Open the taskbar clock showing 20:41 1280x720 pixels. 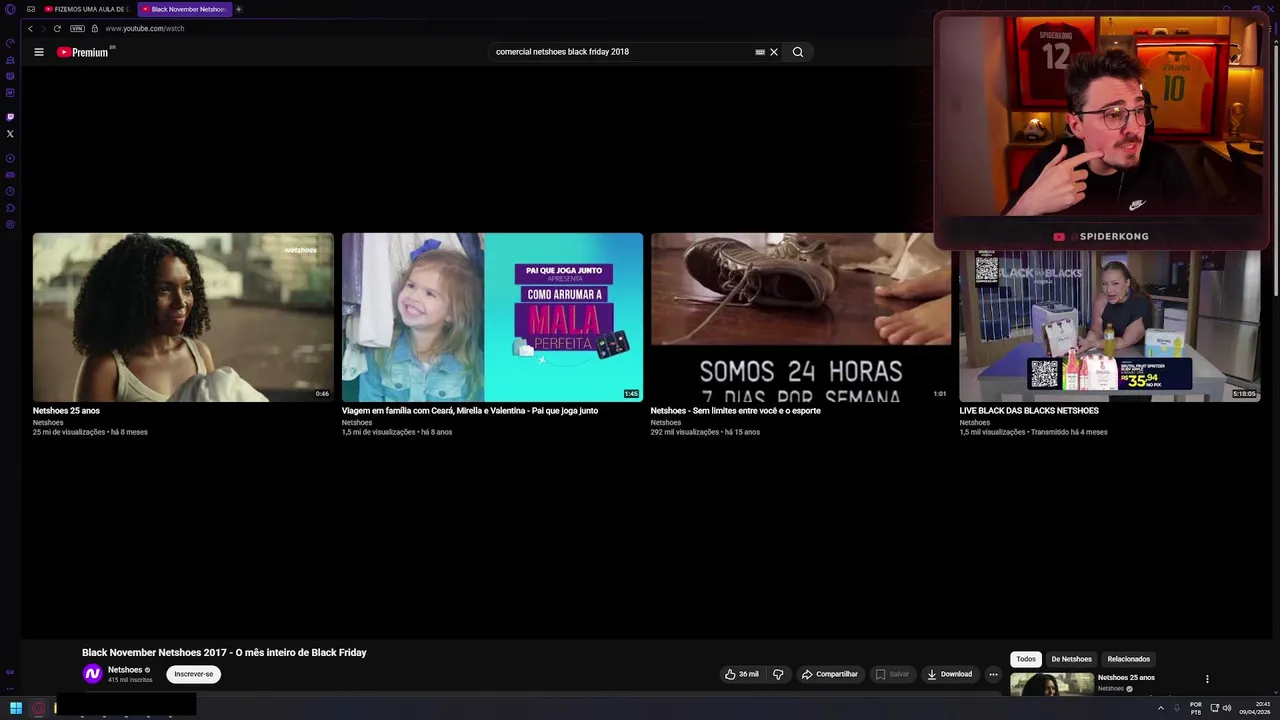click(1256, 708)
